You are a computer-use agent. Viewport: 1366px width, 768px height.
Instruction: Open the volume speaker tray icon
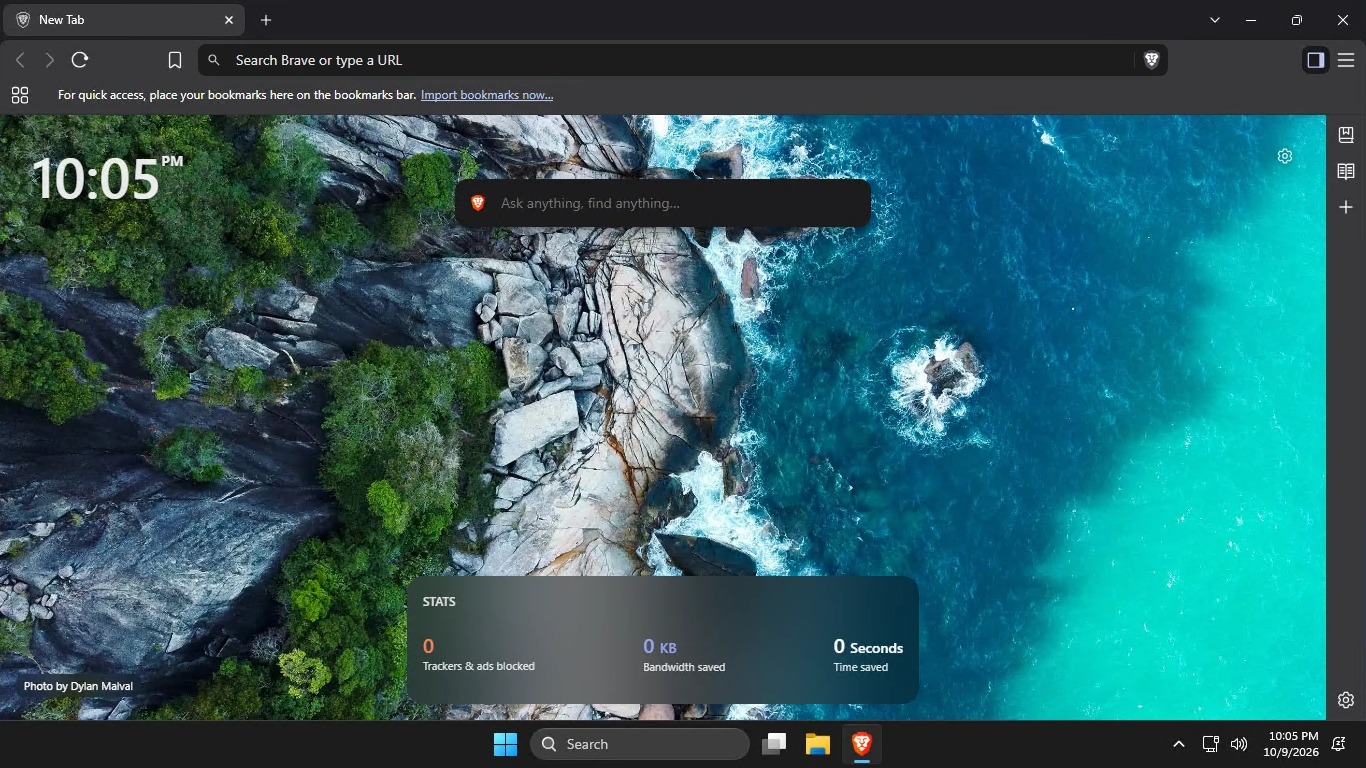1240,744
